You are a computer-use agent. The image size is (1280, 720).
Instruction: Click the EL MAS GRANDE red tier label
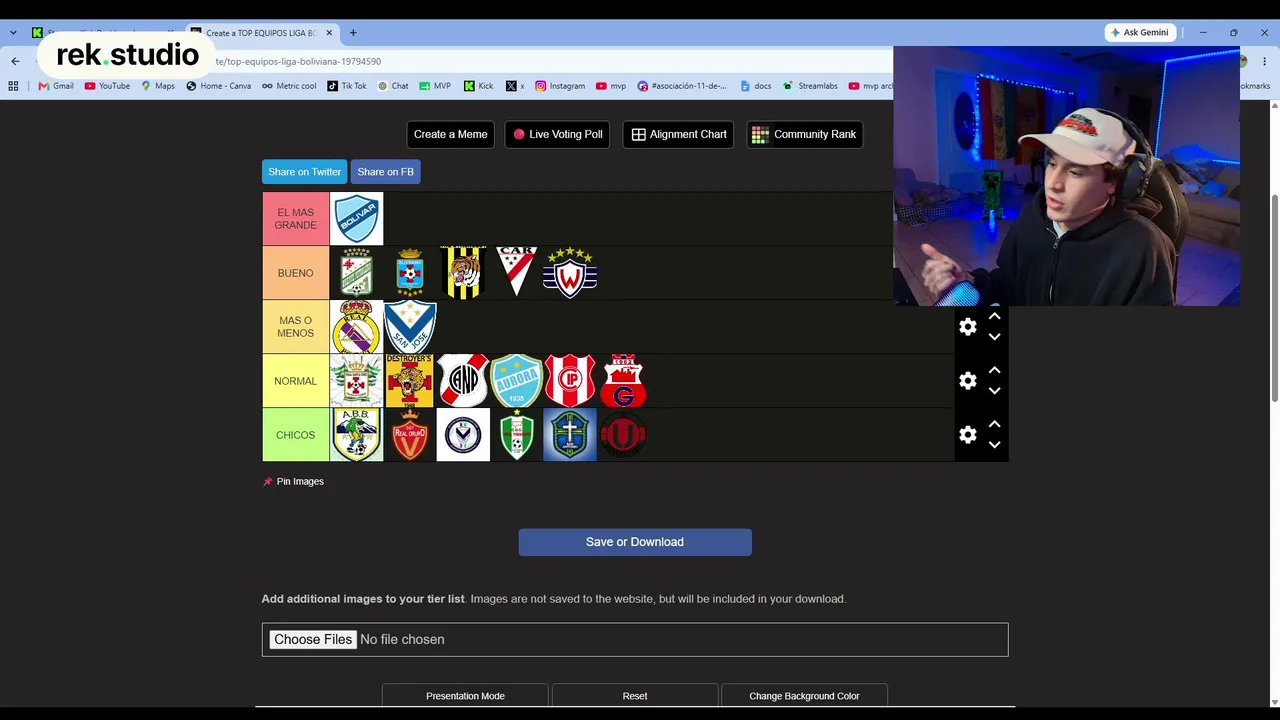coord(296,219)
